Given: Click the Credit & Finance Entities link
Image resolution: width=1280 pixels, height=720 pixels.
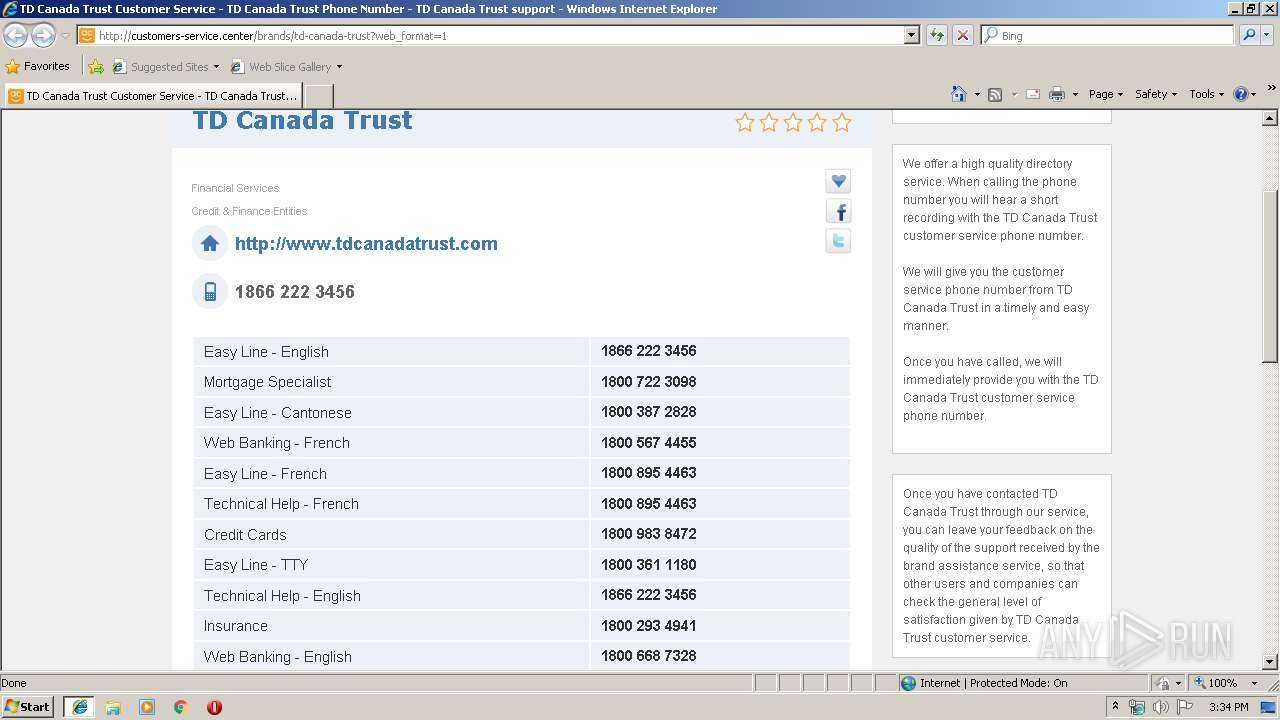Looking at the screenshot, I should point(249,211).
